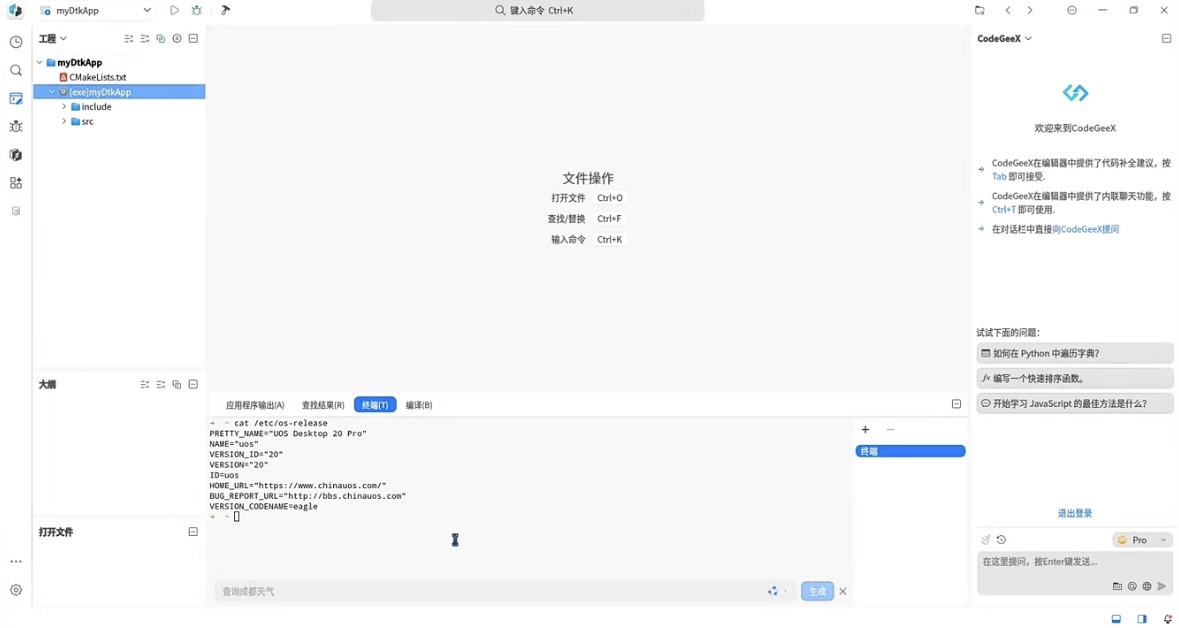Viewport: 1179px width, 628px height.
Task: Open the Pro model dropdown
Action: pyautogui.click(x=1143, y=540)
